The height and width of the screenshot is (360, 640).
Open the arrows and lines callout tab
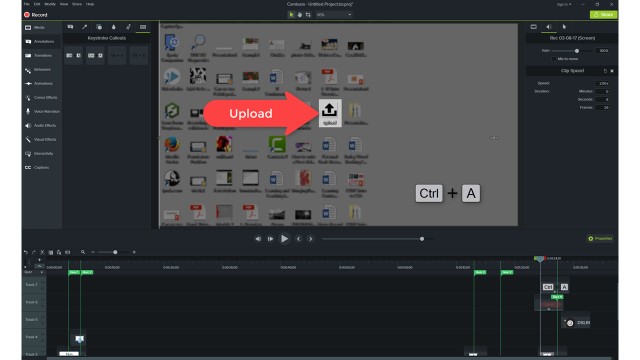coord(84,27)
